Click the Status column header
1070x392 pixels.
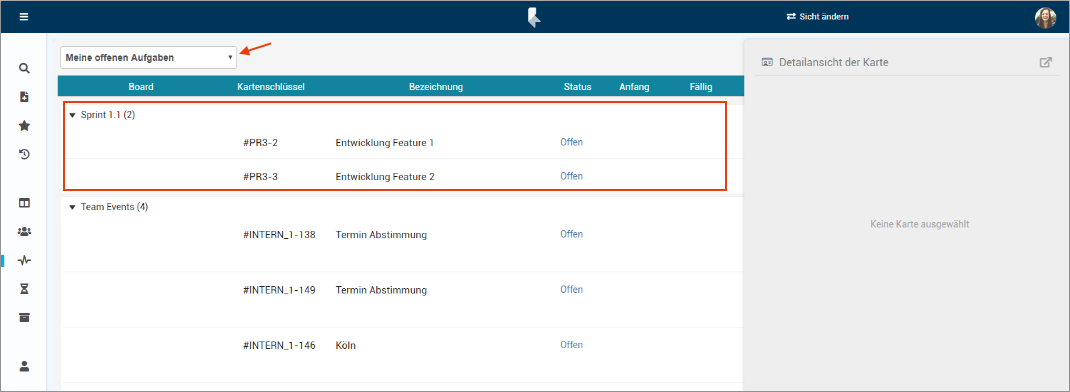click(577, 87)
